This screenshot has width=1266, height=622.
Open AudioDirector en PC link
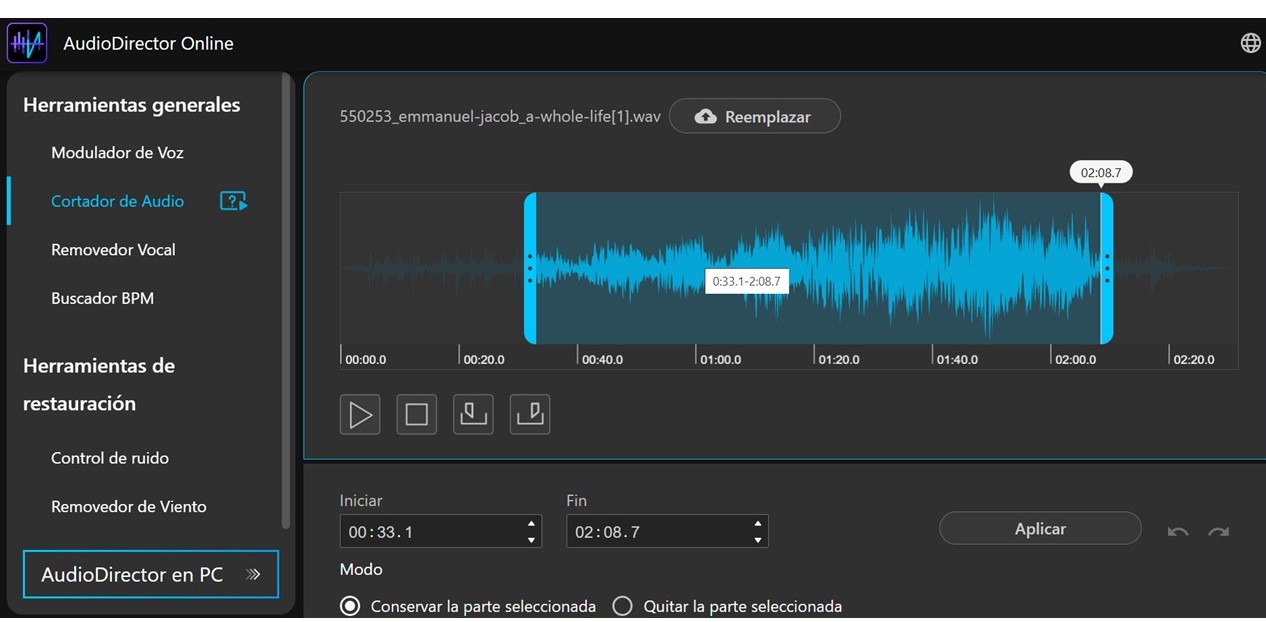coord(150,575)
